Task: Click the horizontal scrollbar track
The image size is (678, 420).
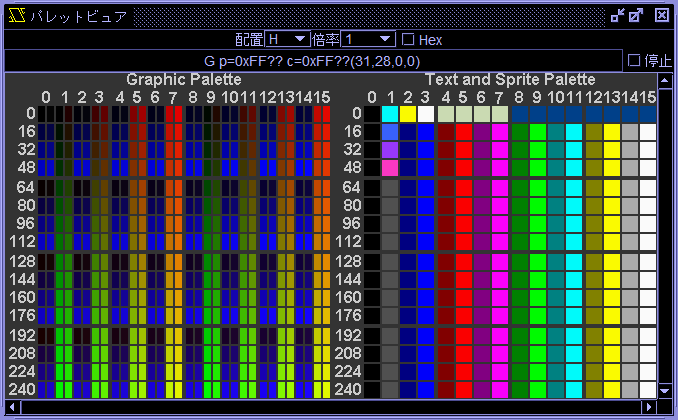Action: pyautogui.click(x=330, y=407)
